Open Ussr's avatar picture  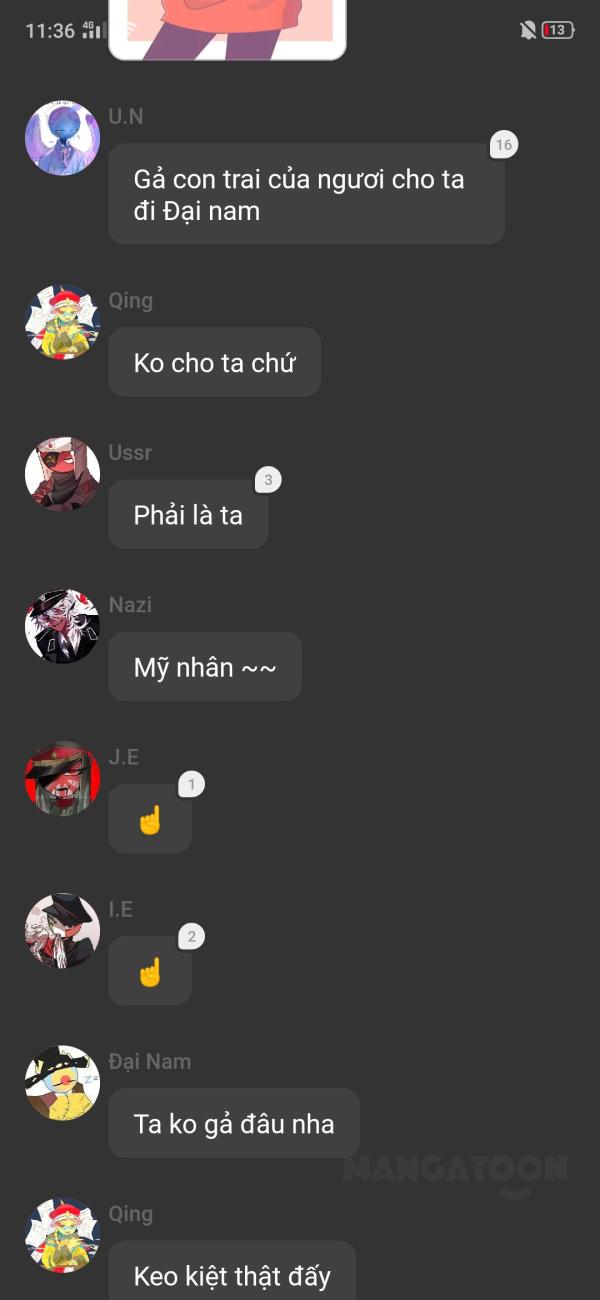pyautogui.click(x=62, y=474)
